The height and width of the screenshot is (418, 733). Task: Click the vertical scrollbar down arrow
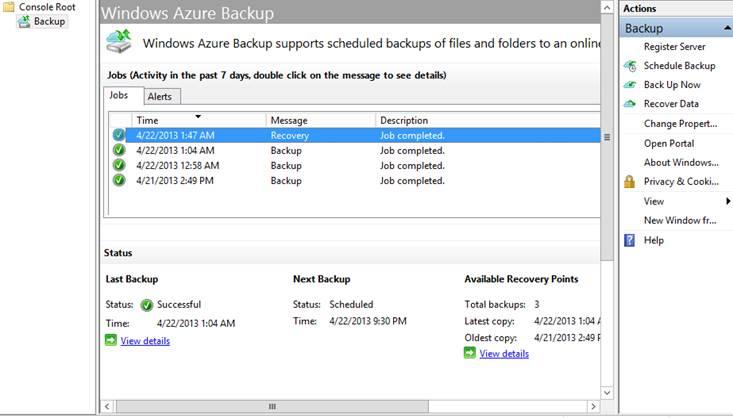point(607,393)
